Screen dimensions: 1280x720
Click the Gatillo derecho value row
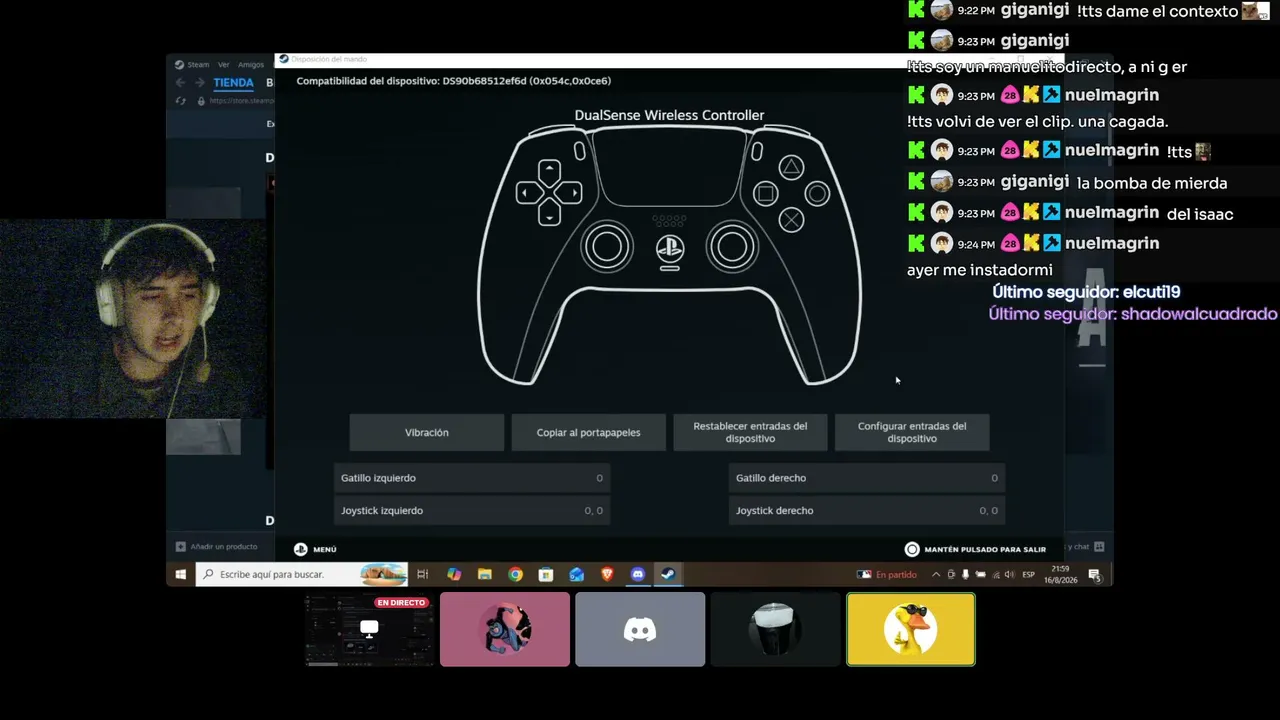point(867,478)
